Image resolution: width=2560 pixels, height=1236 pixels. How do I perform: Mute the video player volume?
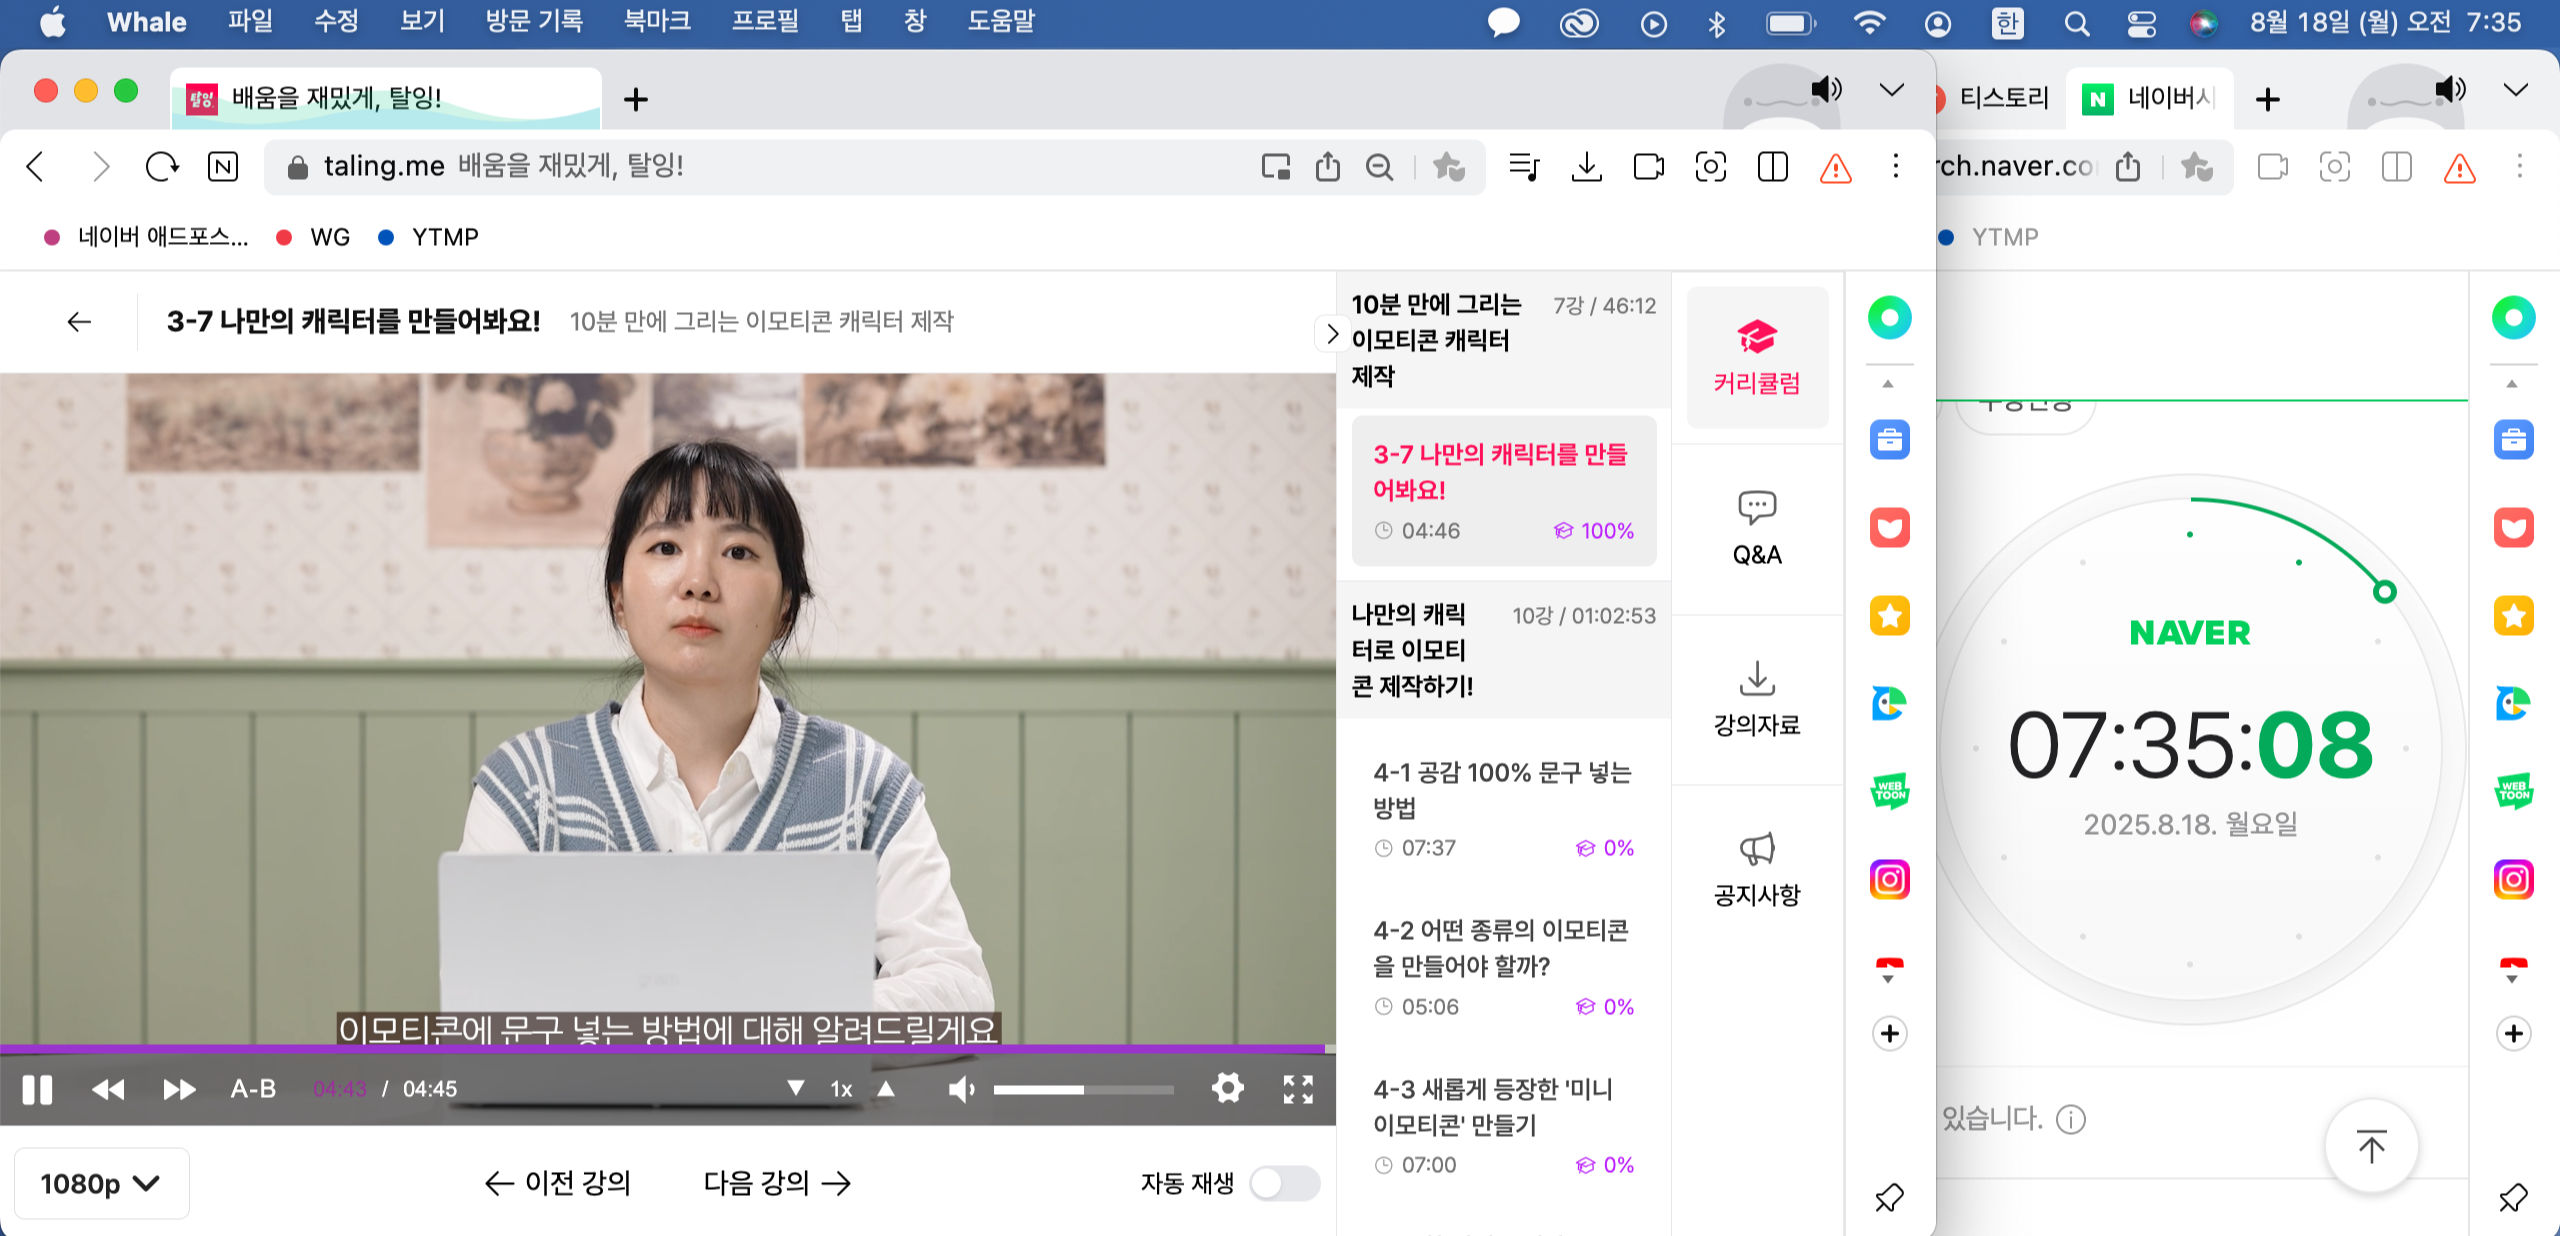[960, 1089]
